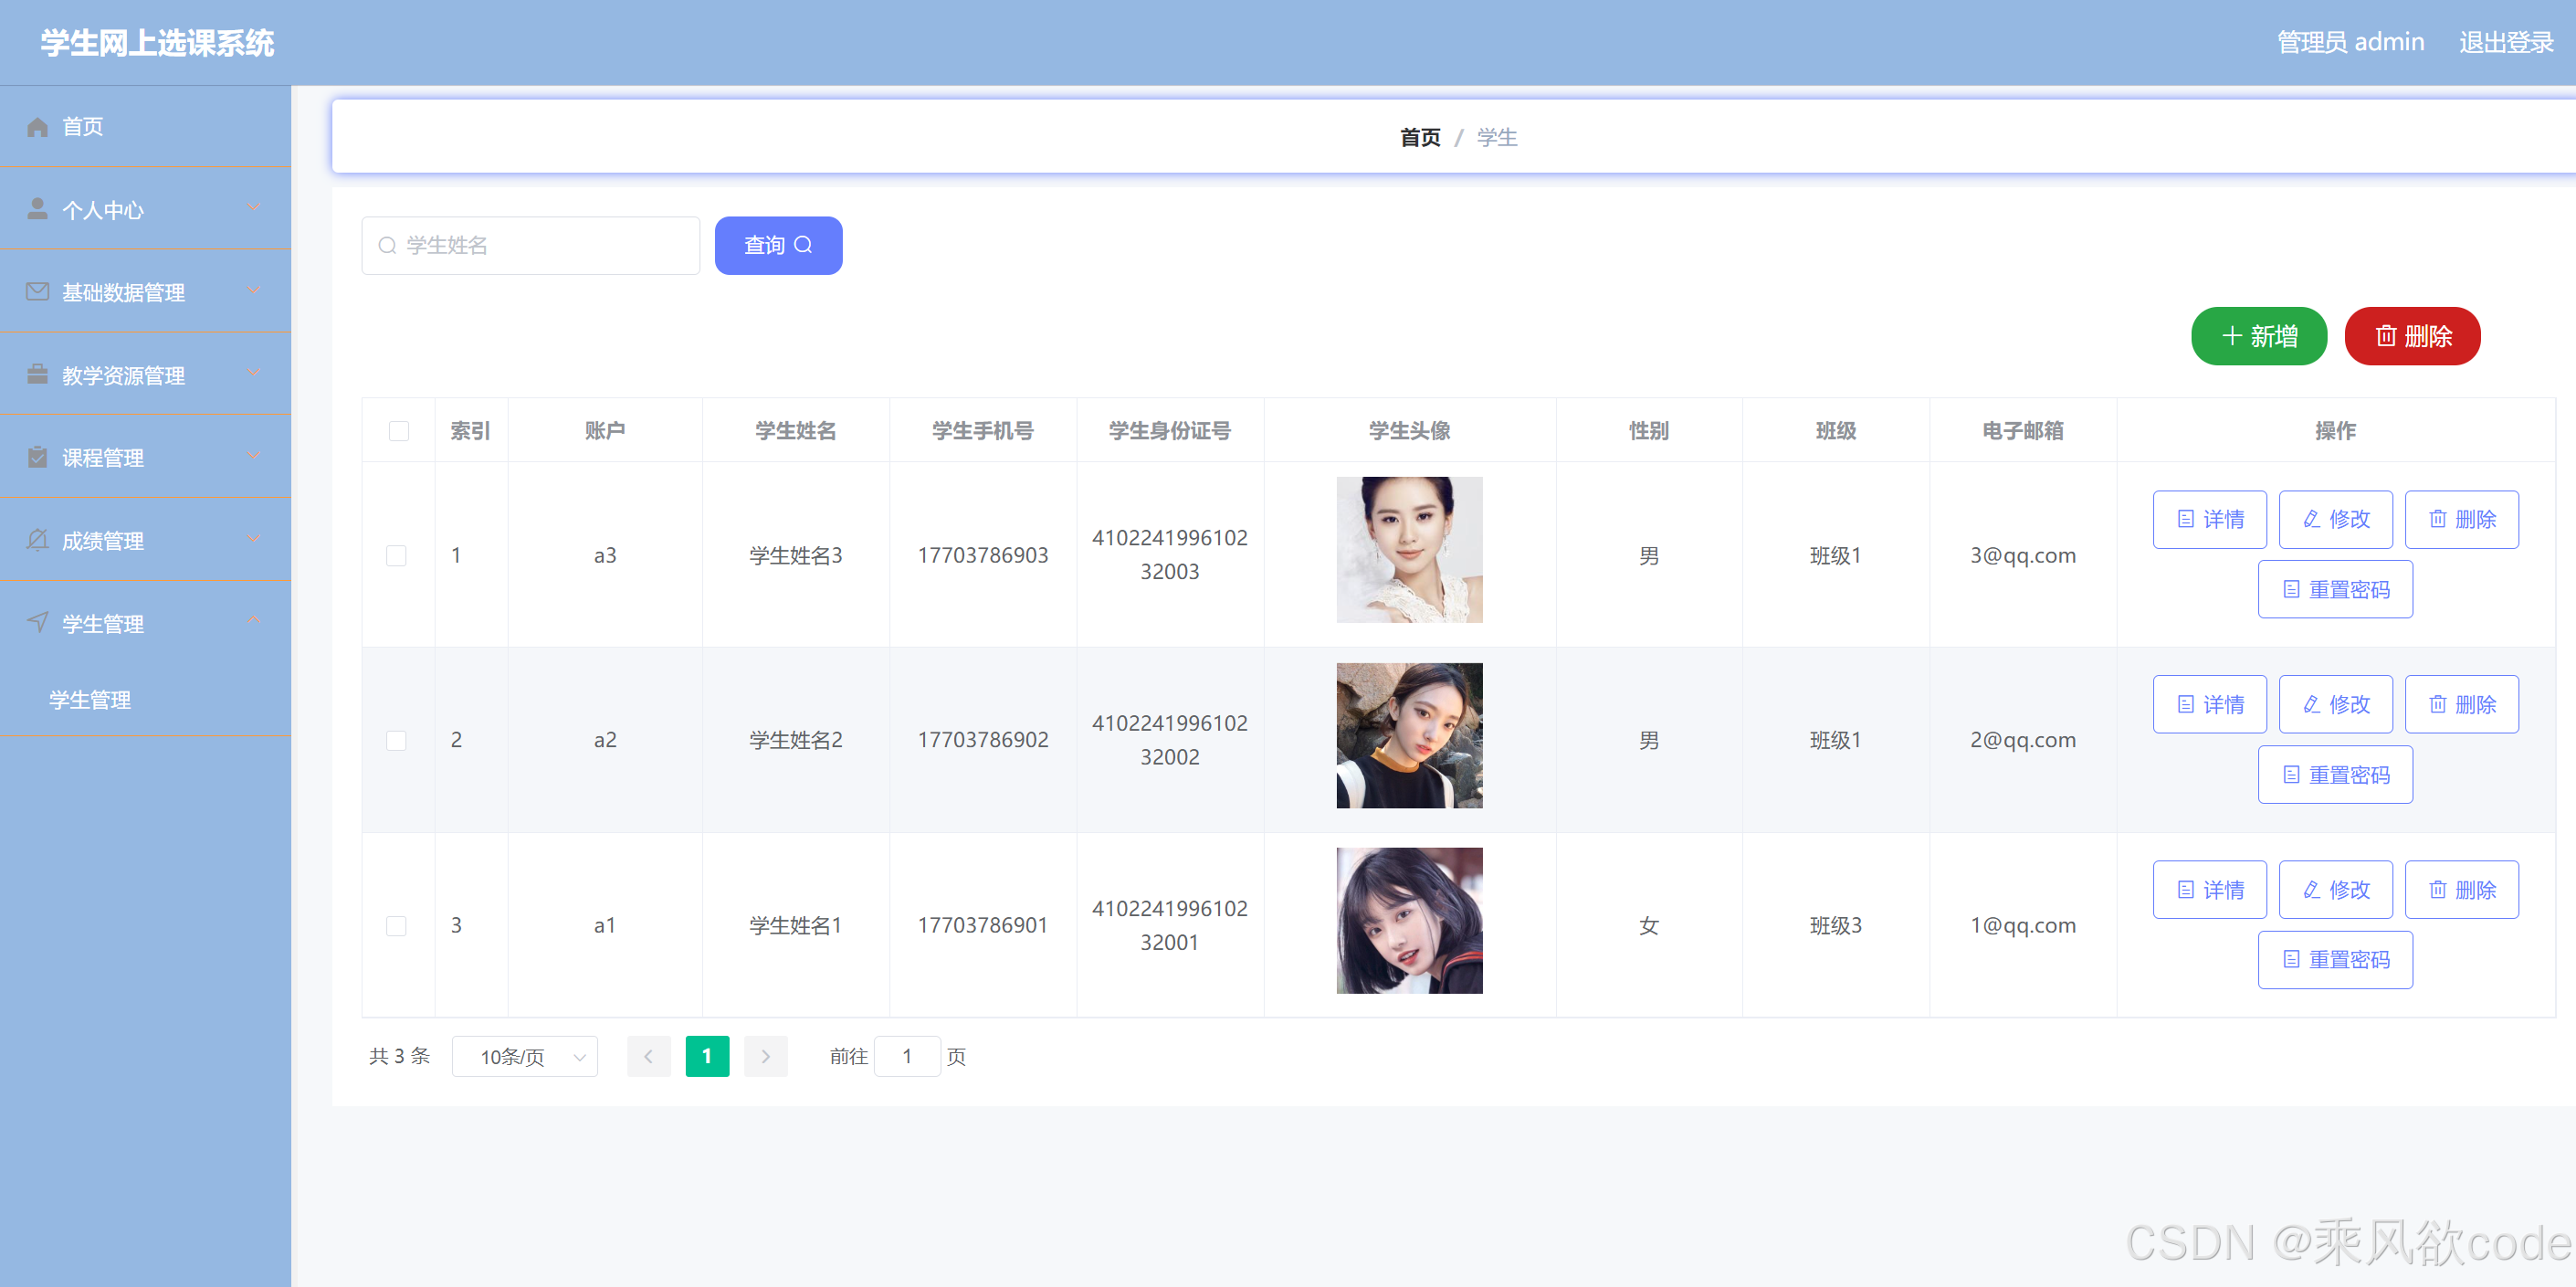2576x1287 pixels.
Task: Click the trash icon on the red 删除 button
Action: point(2387,336)
